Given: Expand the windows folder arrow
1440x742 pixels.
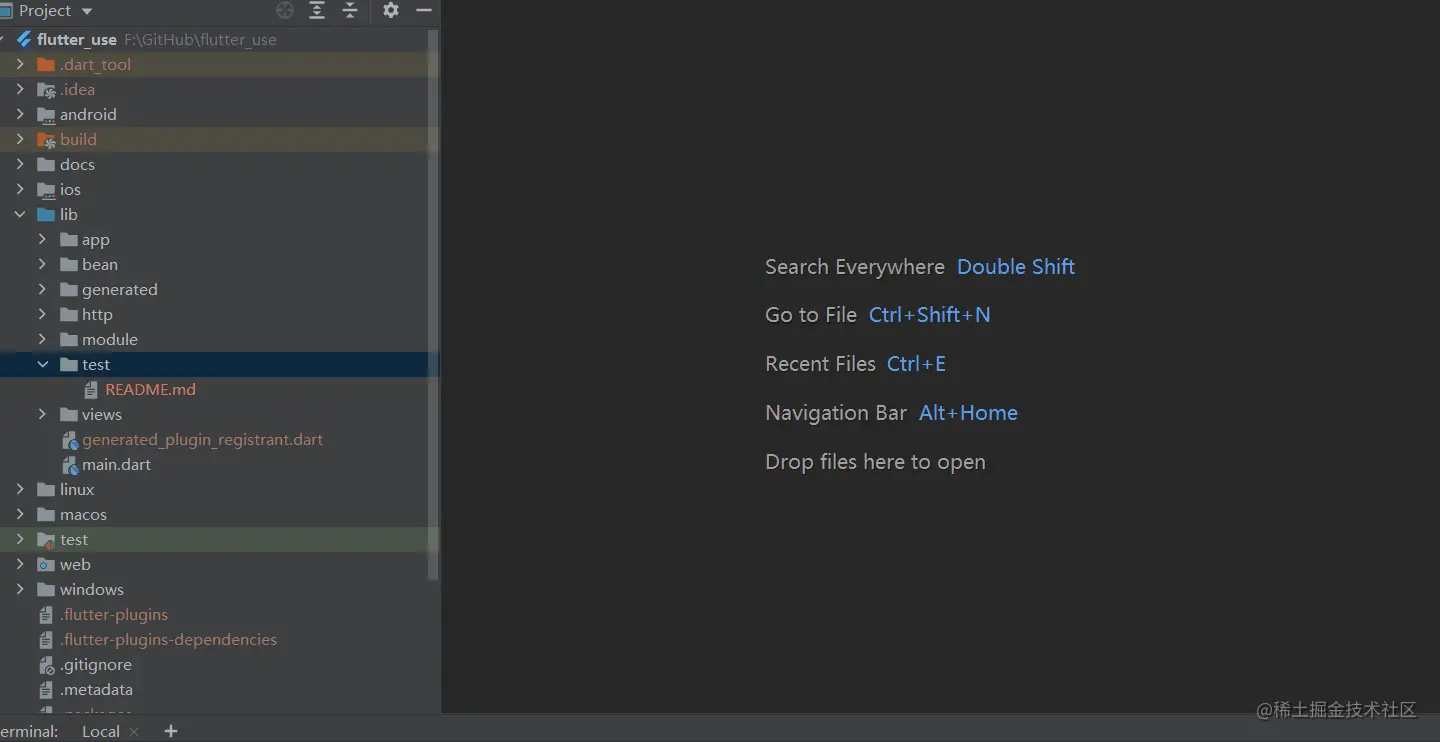Looking at the screenshot, I should click(20, 590).
